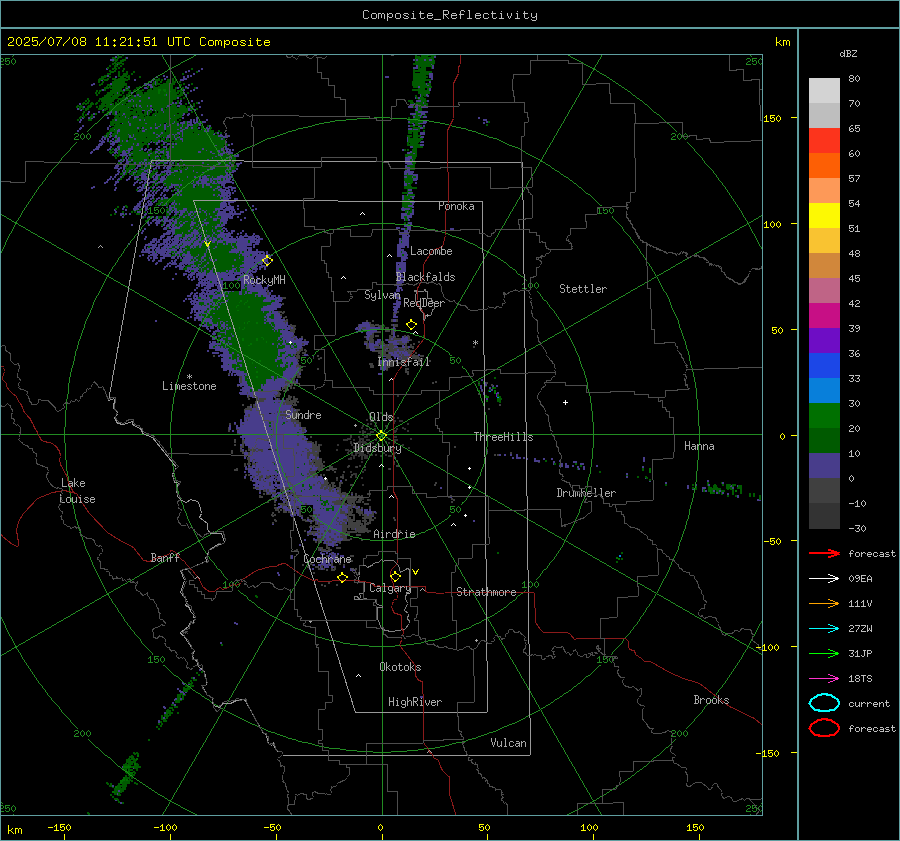Select the slate purple swatch between 10 and 0 dBZ
Viewport: 900px width, 841px height.
pos(824,466)
